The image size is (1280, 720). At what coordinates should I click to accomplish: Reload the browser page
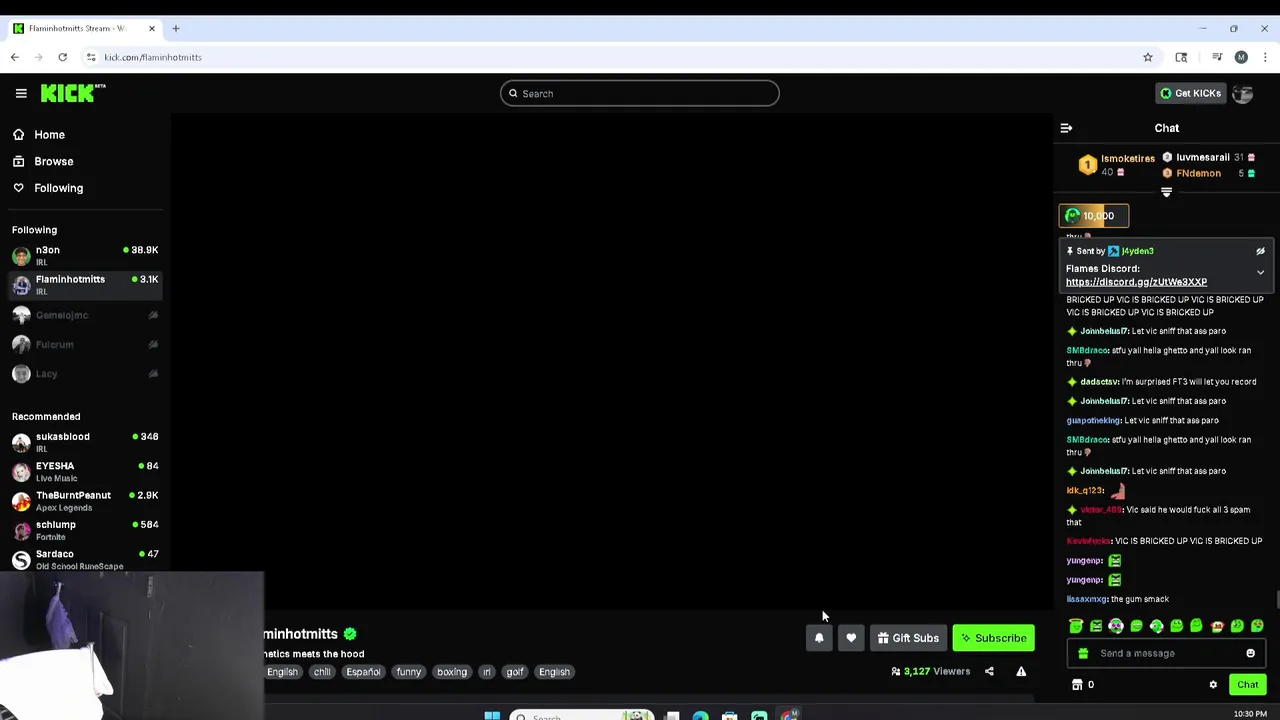coord(62,57)
